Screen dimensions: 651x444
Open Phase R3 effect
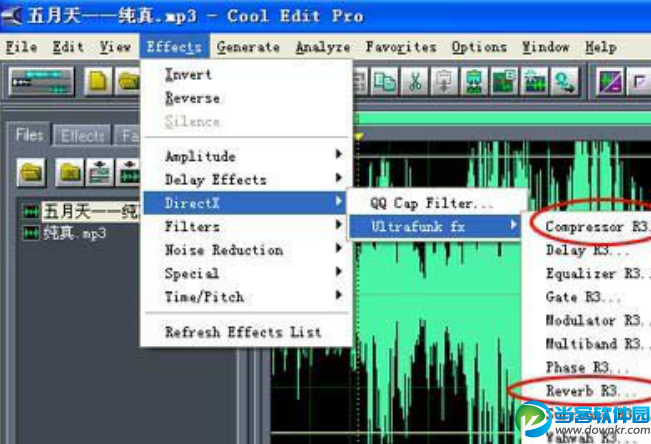tap(586, 367)
